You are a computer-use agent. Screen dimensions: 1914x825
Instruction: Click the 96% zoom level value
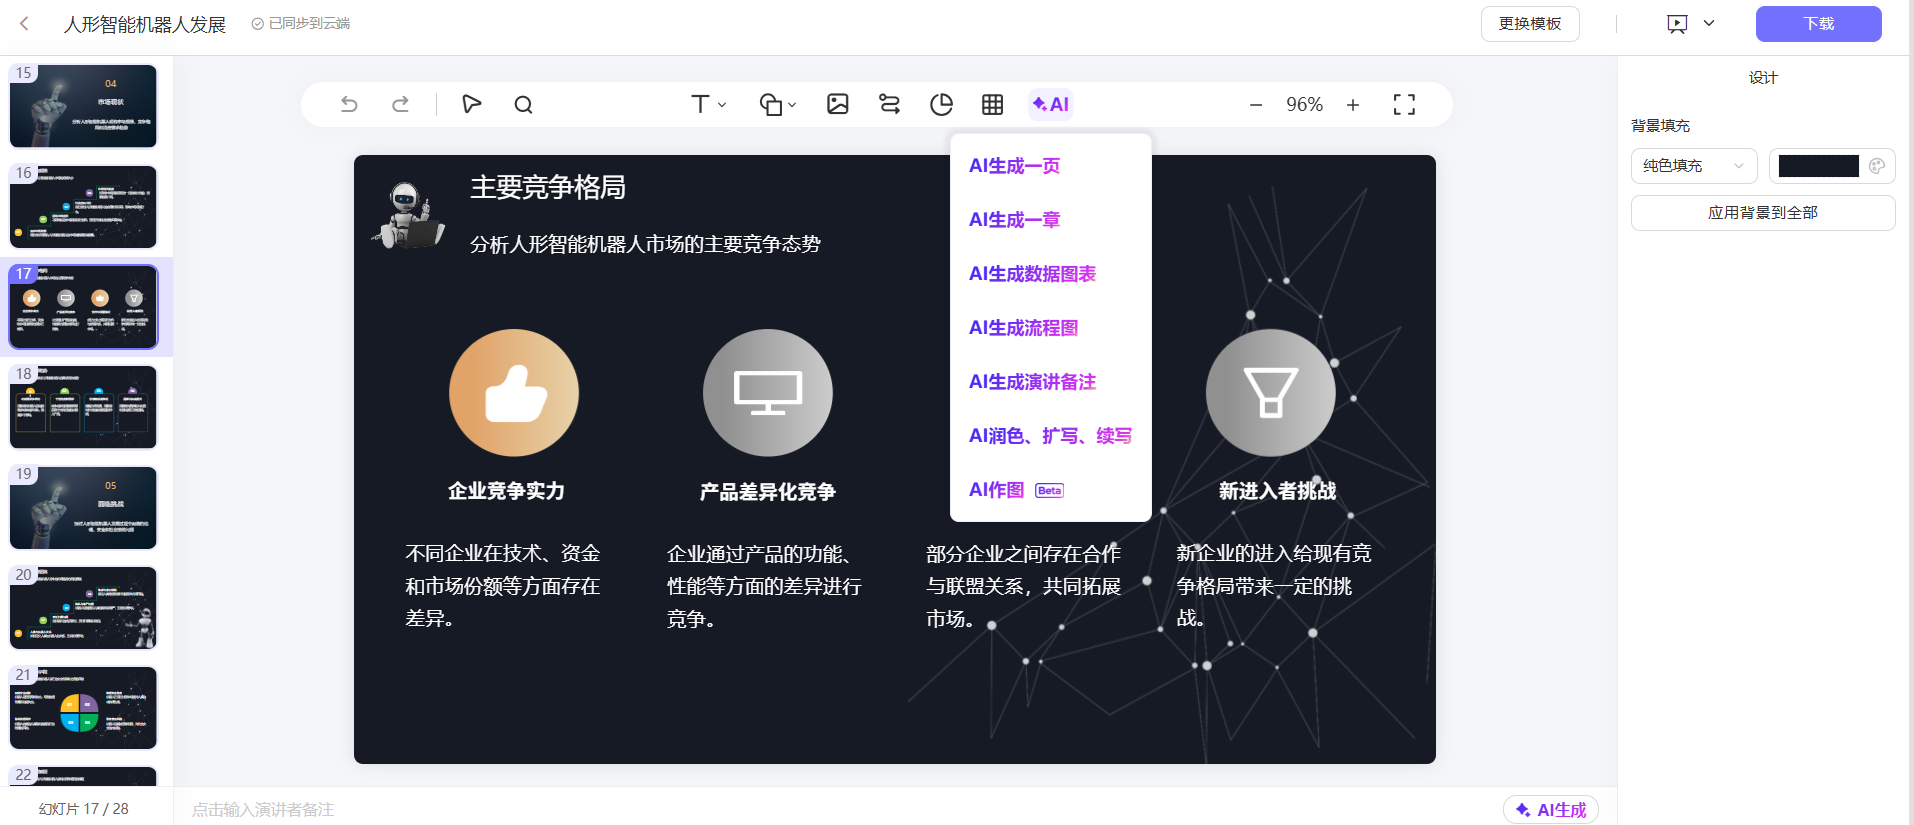pos(1304,104)
